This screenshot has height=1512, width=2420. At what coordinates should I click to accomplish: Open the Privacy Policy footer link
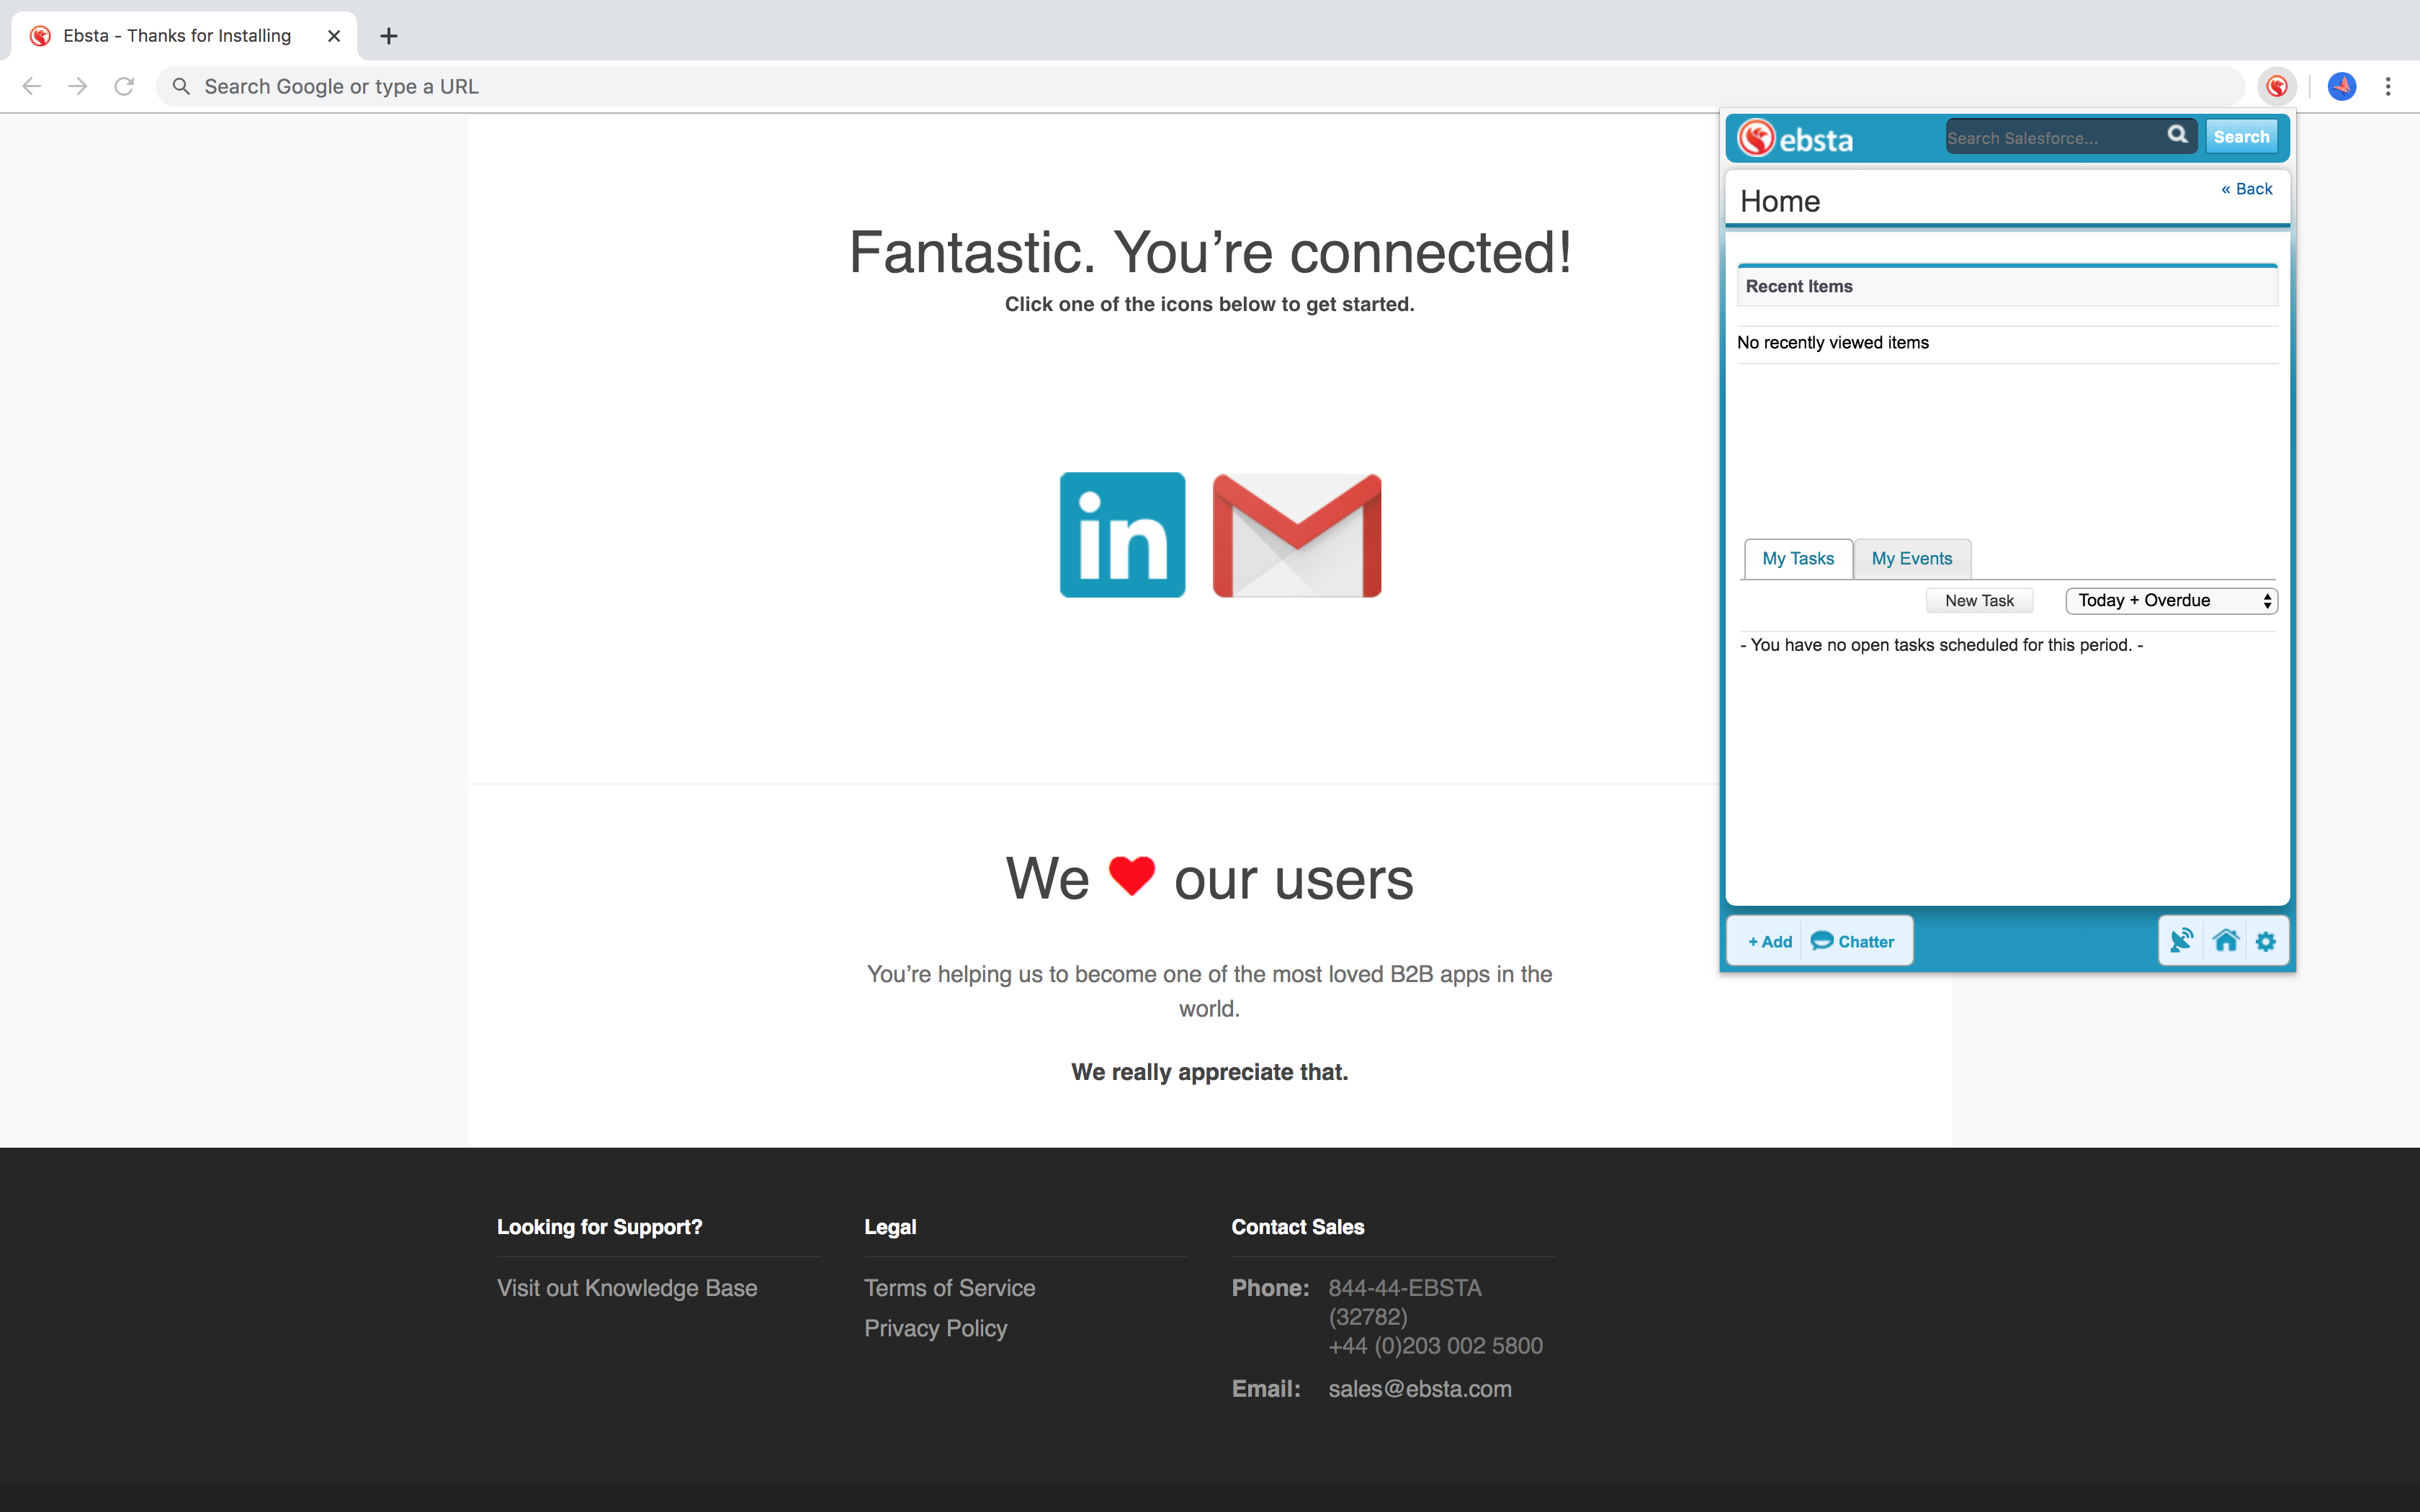935,1328
